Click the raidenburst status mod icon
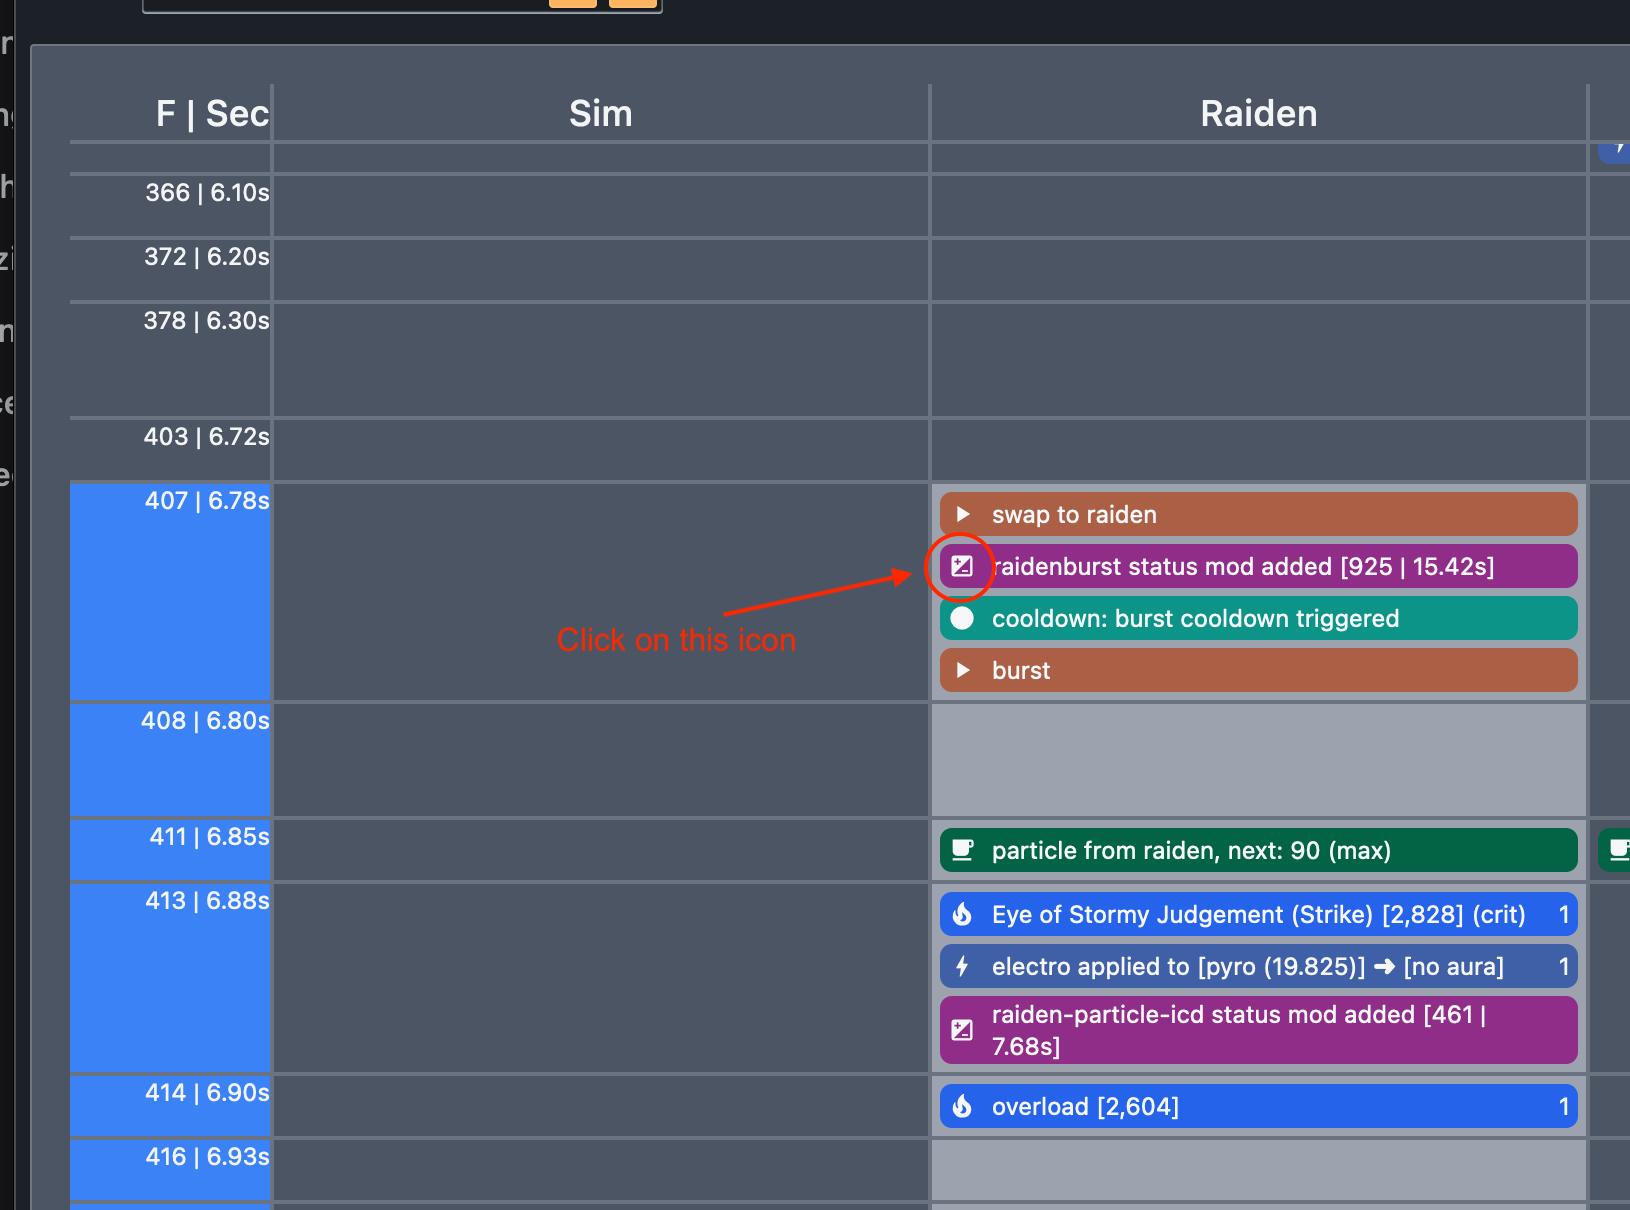This screenshot has height=1210, width=1630. pyautogui.click(x=962, y=566)
